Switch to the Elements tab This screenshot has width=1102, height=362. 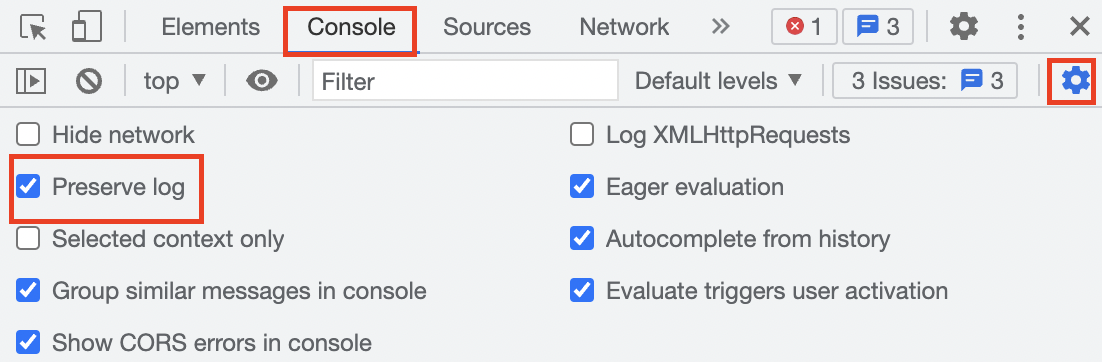click(210, 27)
